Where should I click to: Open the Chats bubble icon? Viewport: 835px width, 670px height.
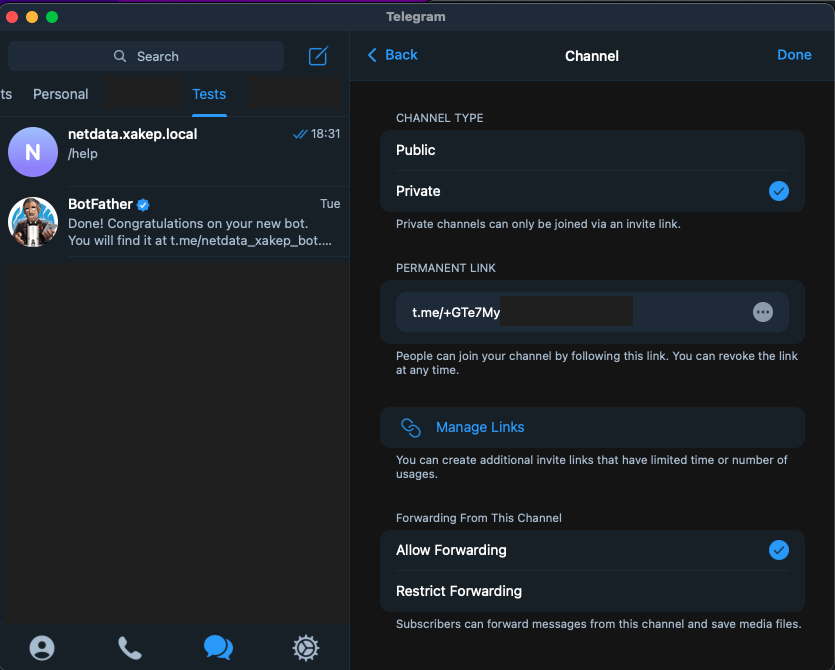(218, 648)
